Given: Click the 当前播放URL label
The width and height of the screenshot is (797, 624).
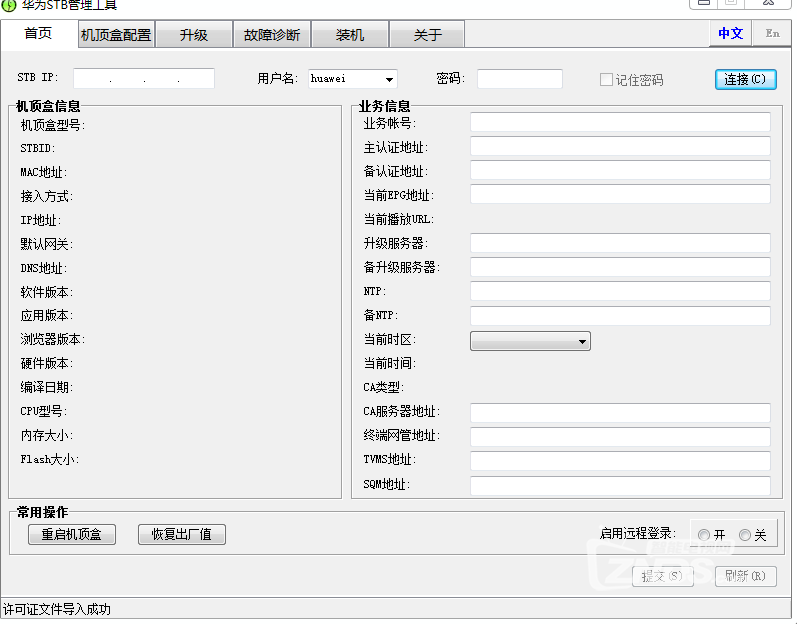Looking at the screenshot, I should (398, 220).
